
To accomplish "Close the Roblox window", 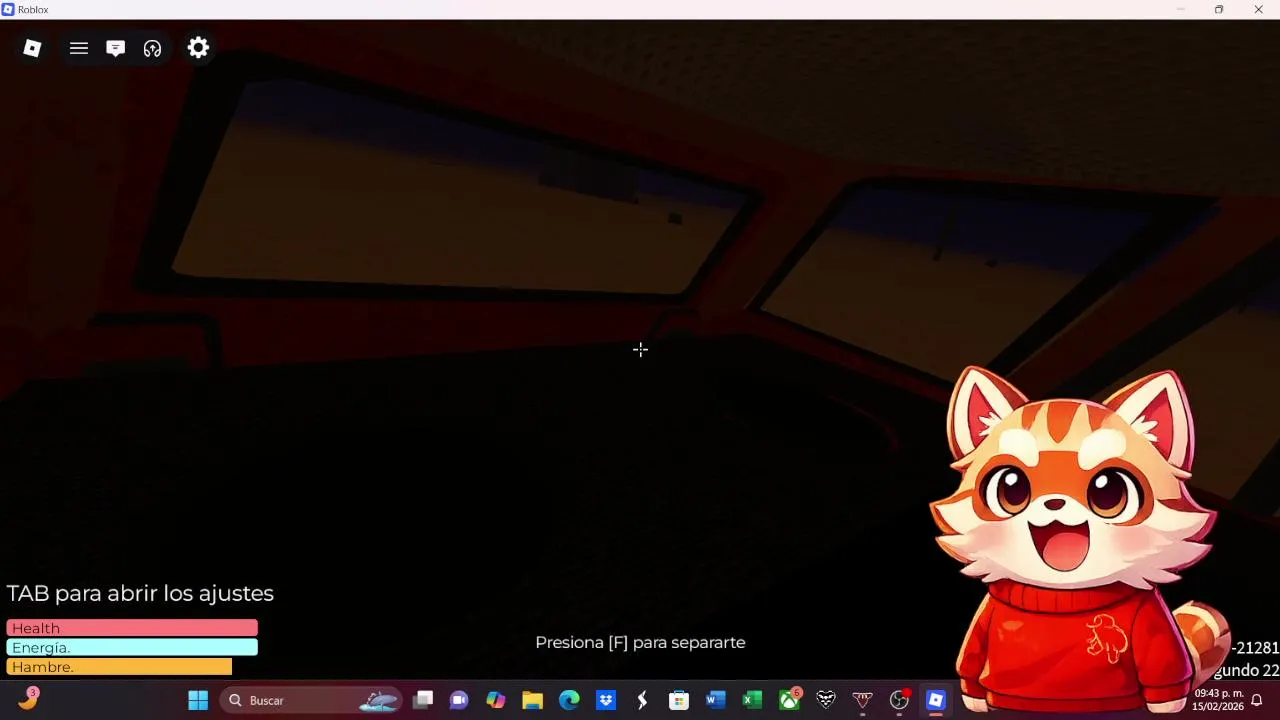I will pyautogui.click(x=1258, y=9).
